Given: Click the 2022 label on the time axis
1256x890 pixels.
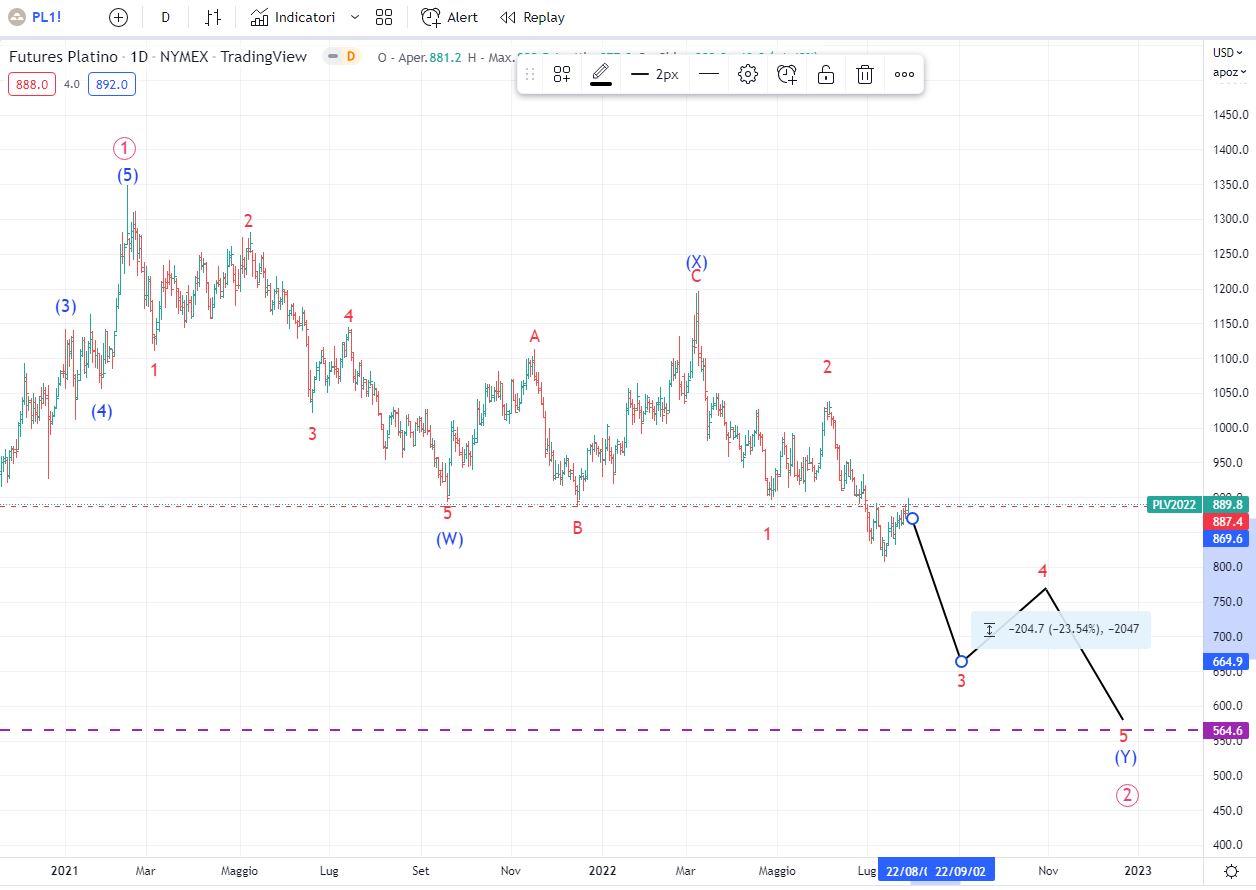Looking at the screenshot, I should 601,871.
